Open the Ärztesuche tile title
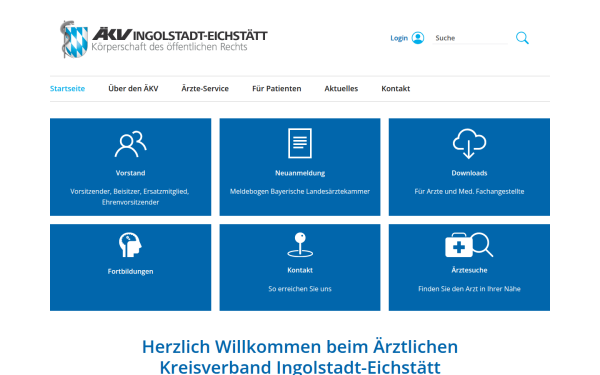The height and width of the screenshot is (375, 600). point(469,270)
